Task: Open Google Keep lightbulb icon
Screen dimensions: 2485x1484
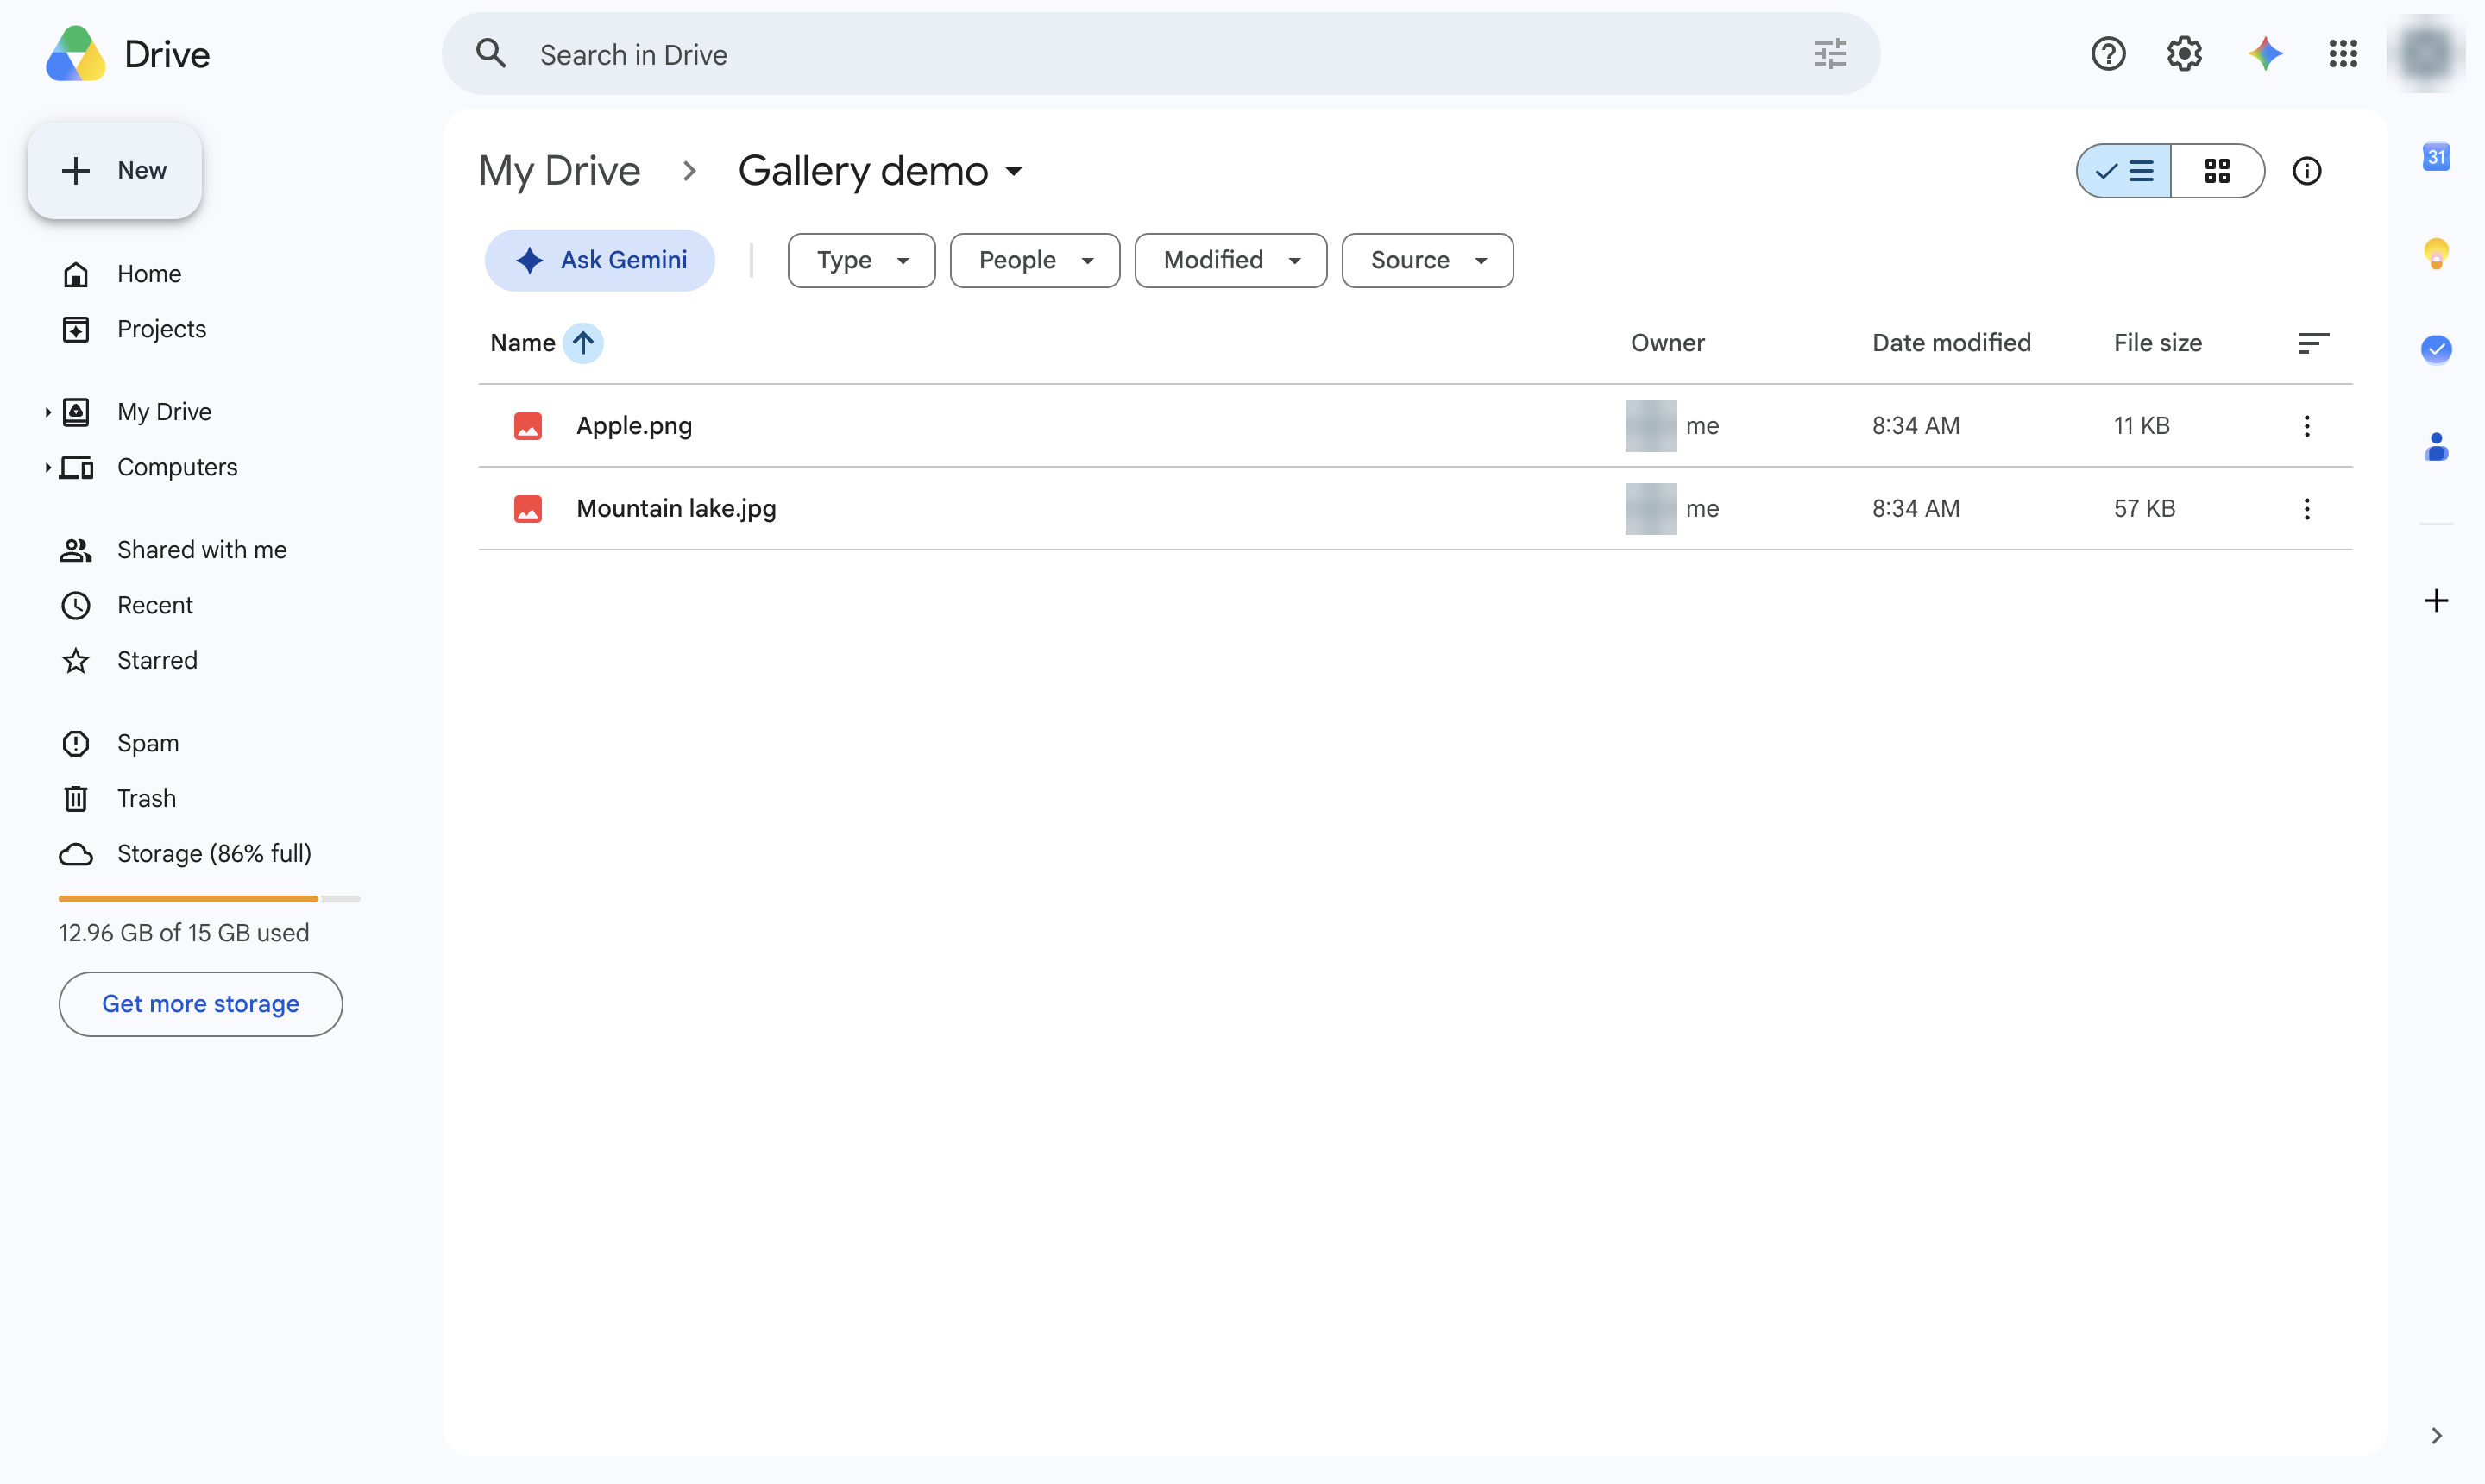Action: coord(2436,252)
